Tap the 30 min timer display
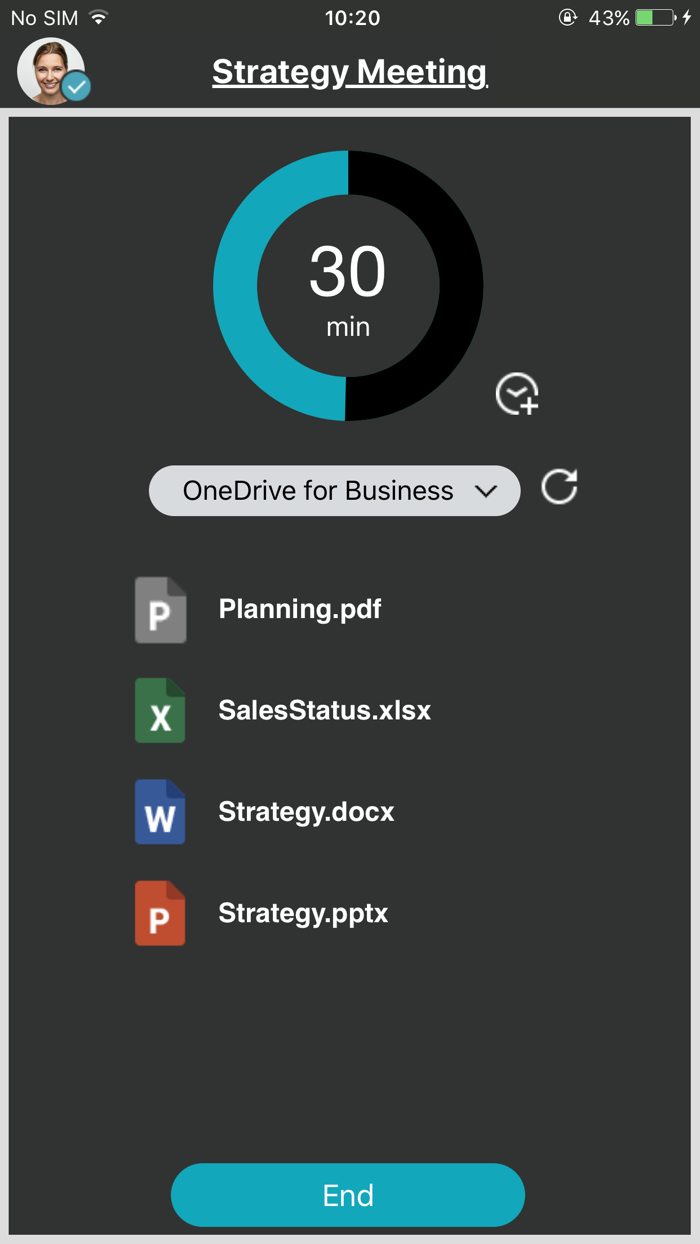The image size is (700, 1244). click(x=348, y=287)
